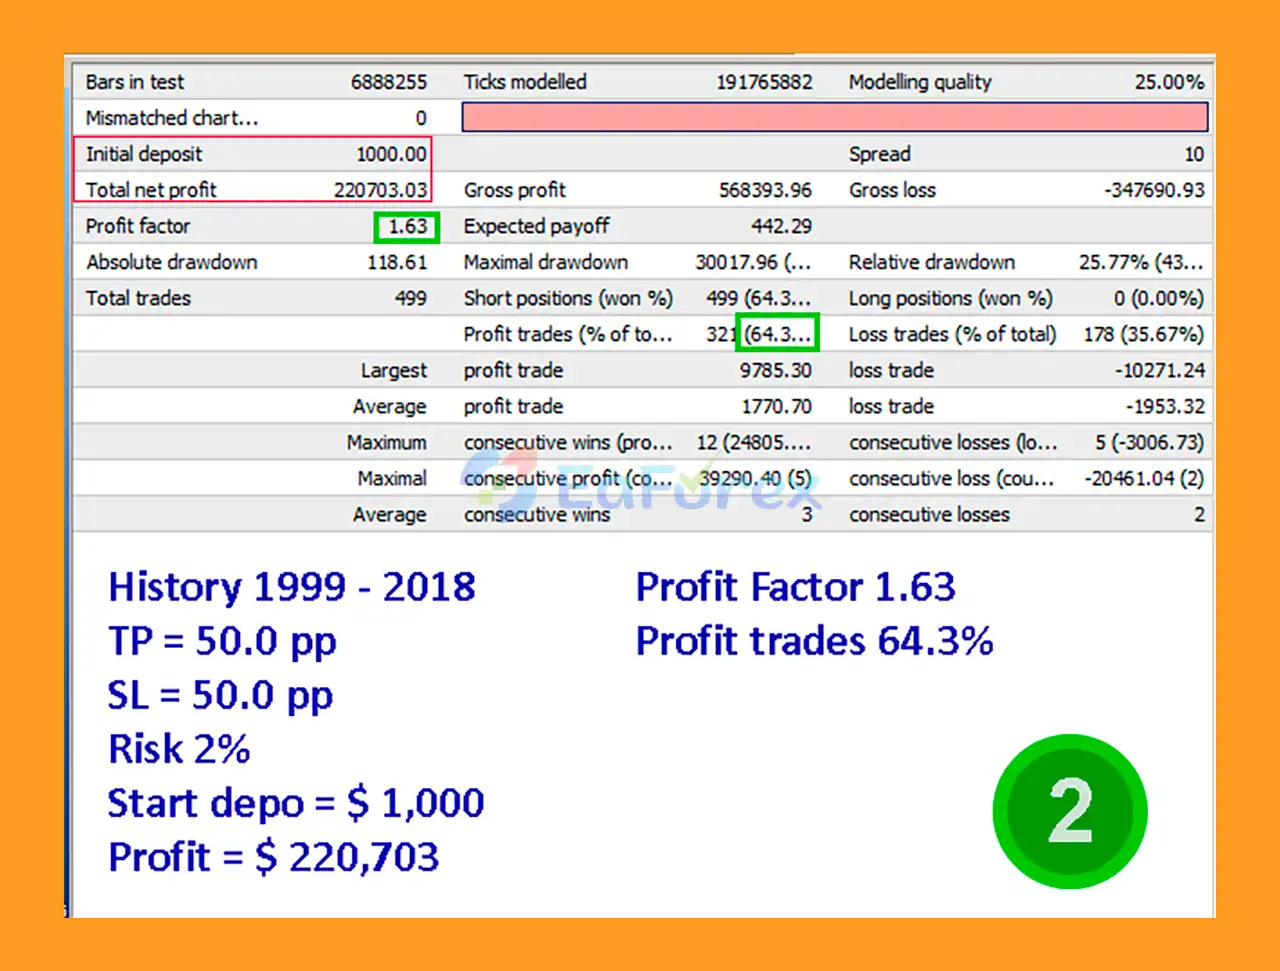Select the Ticks modelled value 191765882
The height and width of the screenshot is (971, 1280).
[764, 82]
